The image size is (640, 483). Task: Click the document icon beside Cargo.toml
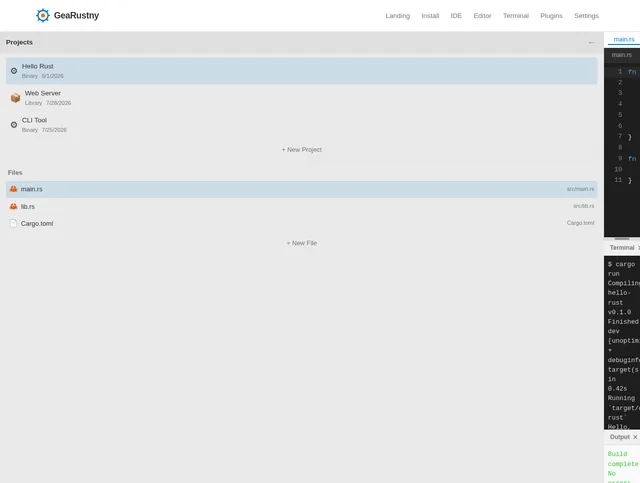tap(13, 223)
